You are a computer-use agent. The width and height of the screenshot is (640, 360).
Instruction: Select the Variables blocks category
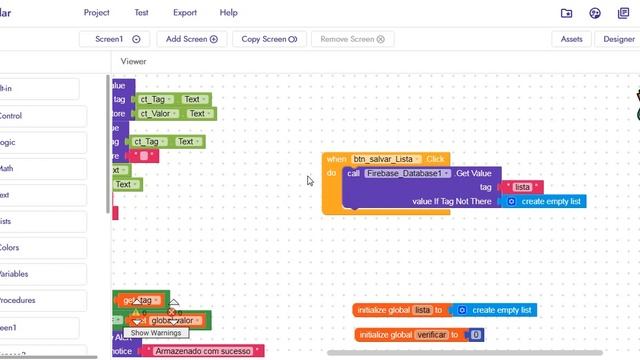click(43, 274)
